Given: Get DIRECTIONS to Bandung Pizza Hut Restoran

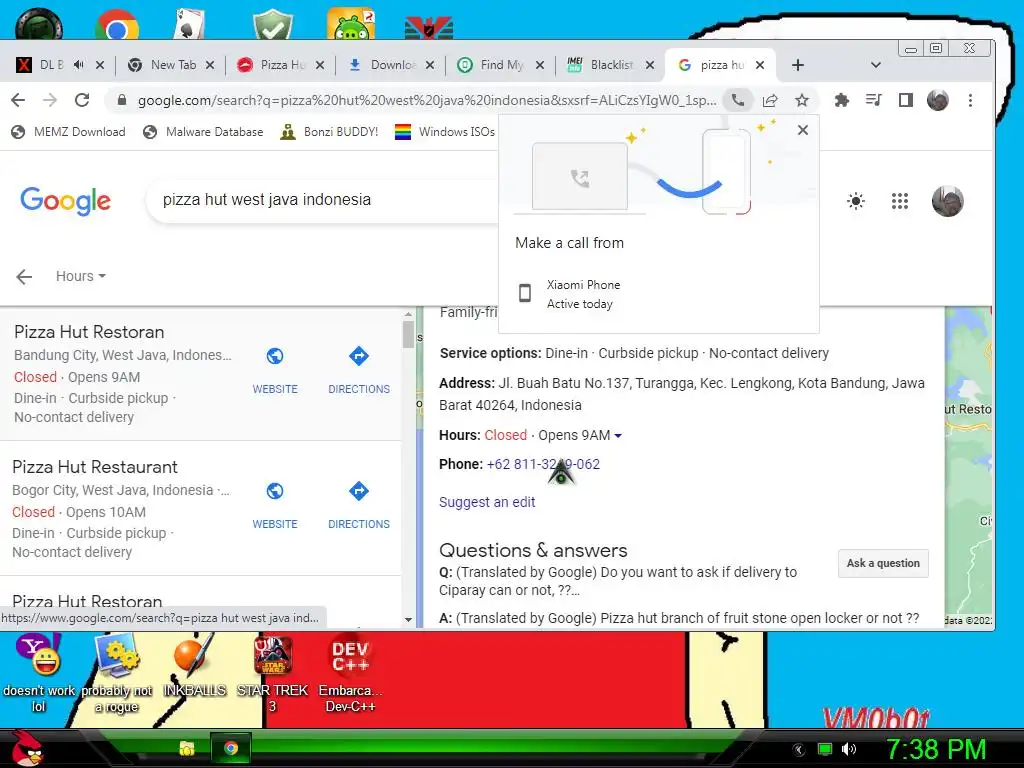Looking at the screenshot, I should click(x=359, y=370).
